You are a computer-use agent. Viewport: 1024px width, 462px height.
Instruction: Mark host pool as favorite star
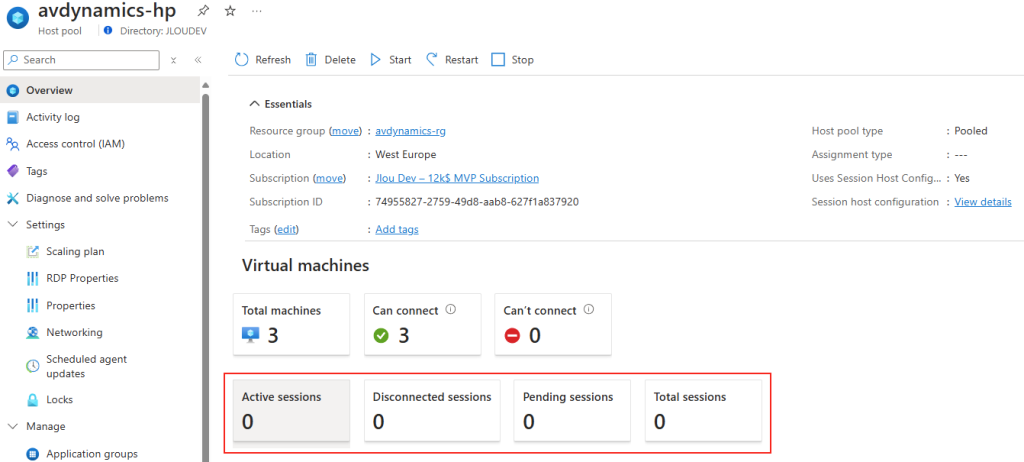coord(230,11)
